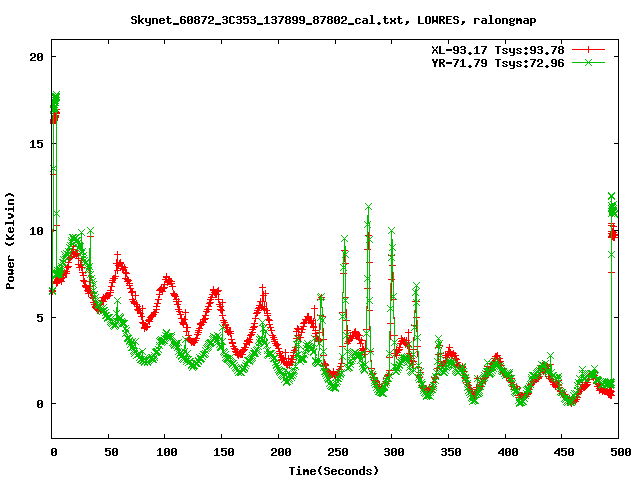Click the y-axis tick label 0

click(x=40, y=404)
